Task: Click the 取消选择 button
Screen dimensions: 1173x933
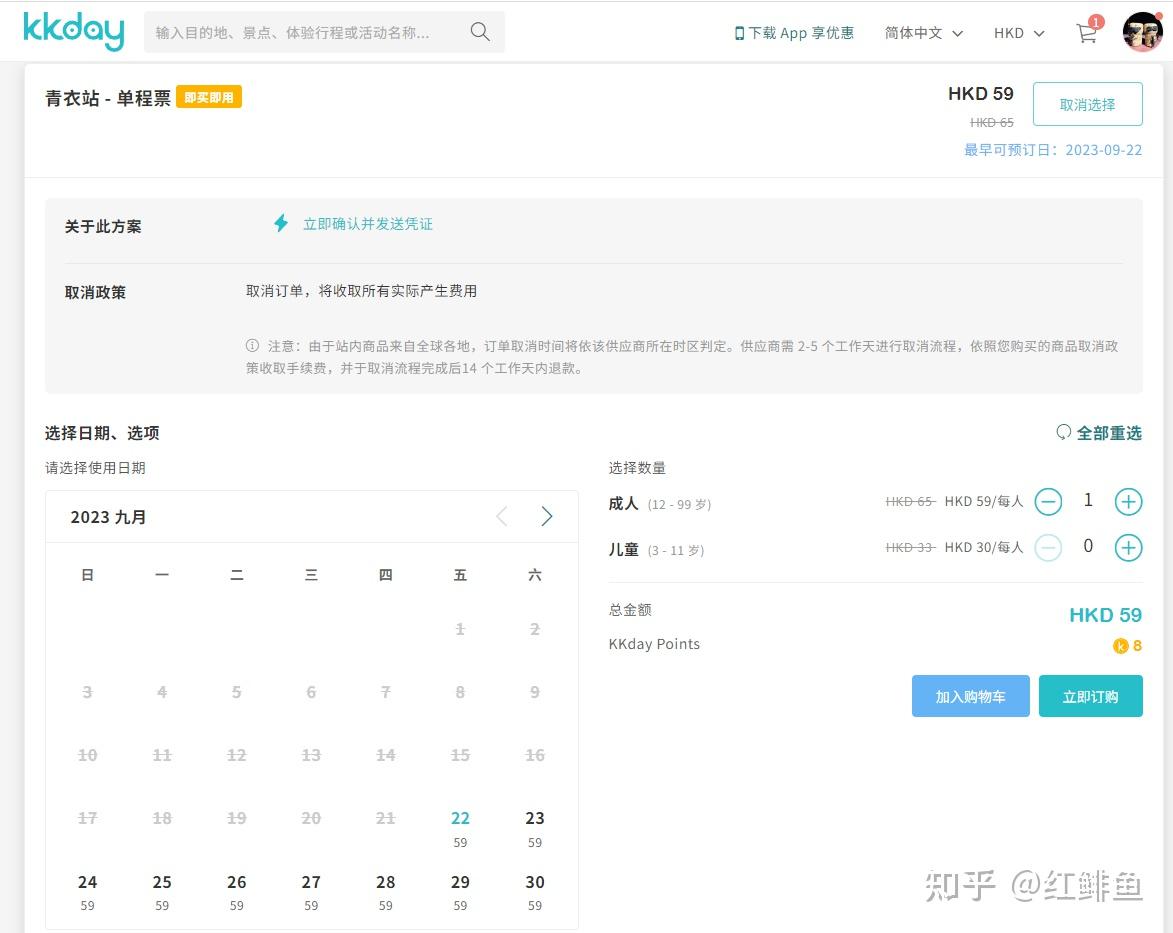Action: point(1087,103)
